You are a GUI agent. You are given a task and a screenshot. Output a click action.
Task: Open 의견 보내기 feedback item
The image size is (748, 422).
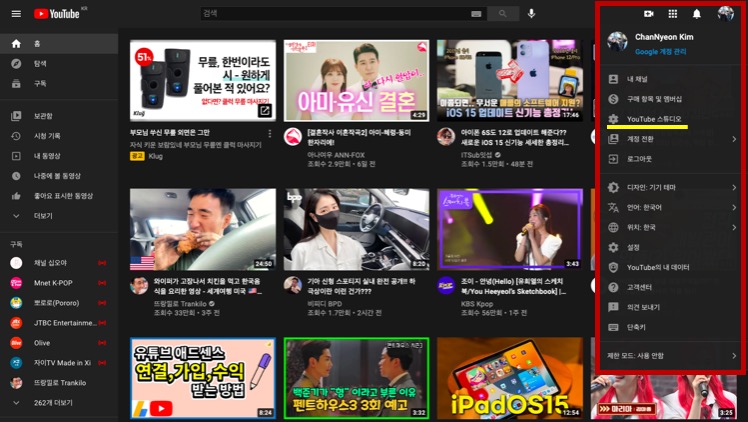pyautogui.click(x=671, y=308)
